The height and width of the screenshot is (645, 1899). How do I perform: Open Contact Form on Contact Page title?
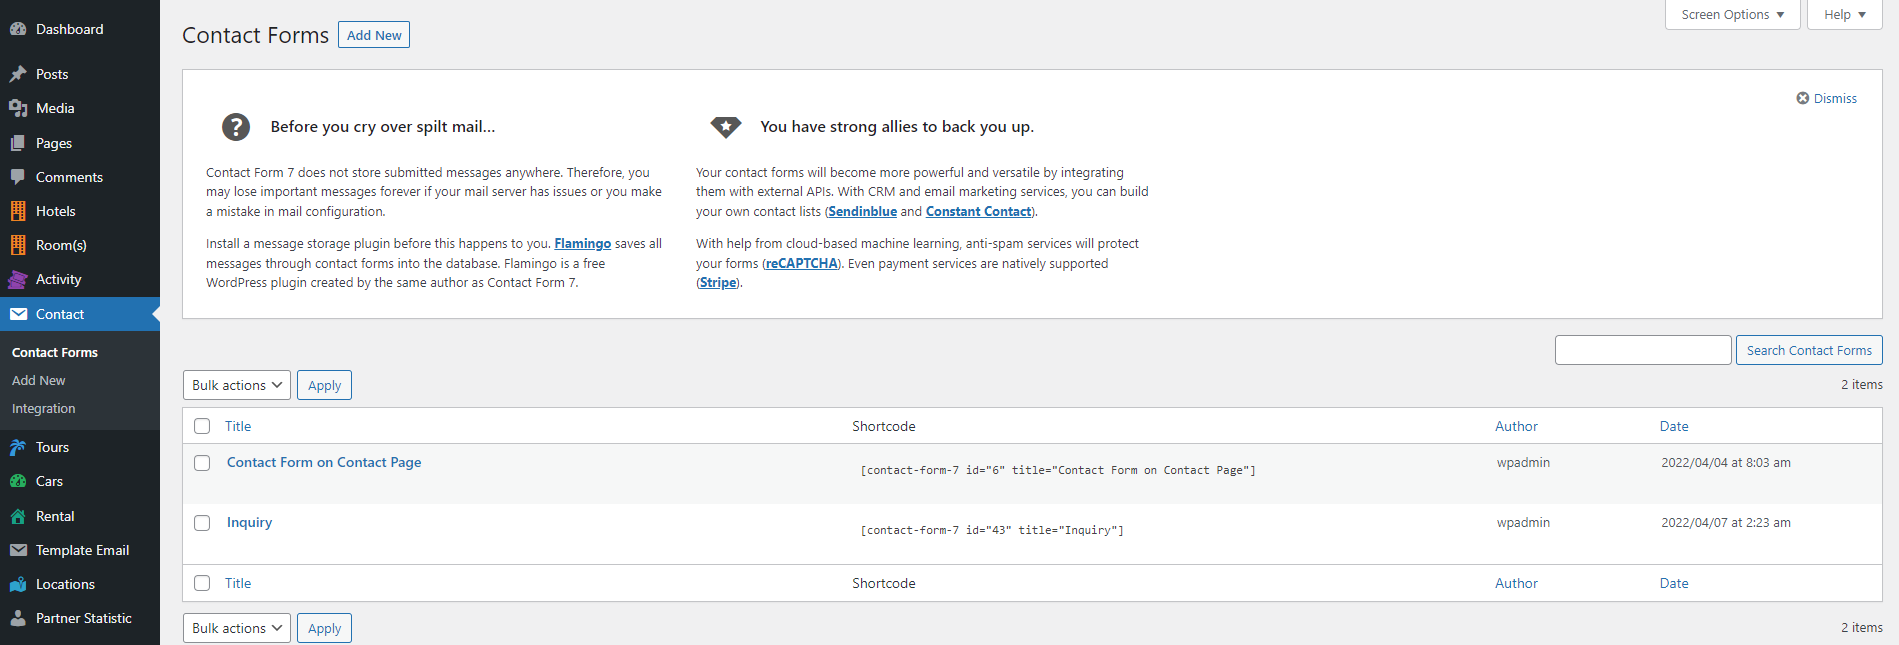pos(324,462)
